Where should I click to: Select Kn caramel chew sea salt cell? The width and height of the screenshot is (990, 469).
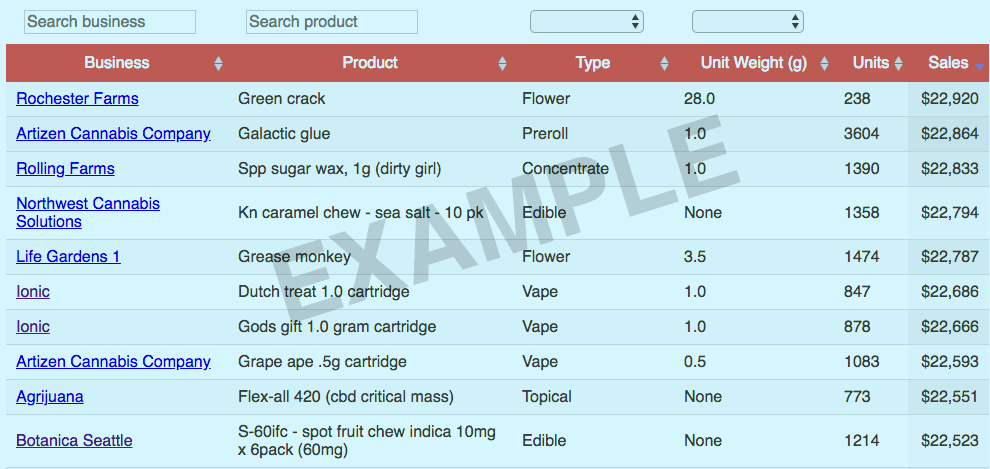point(361,213)
